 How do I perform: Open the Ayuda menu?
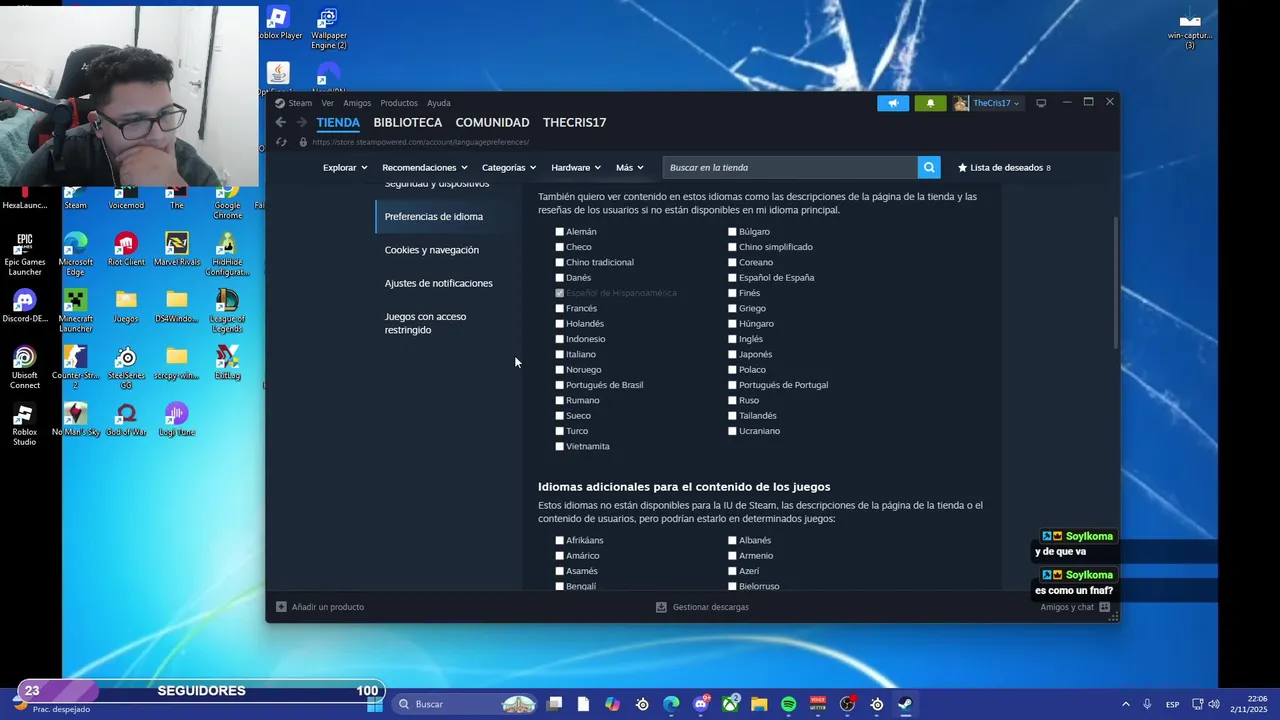439,103
